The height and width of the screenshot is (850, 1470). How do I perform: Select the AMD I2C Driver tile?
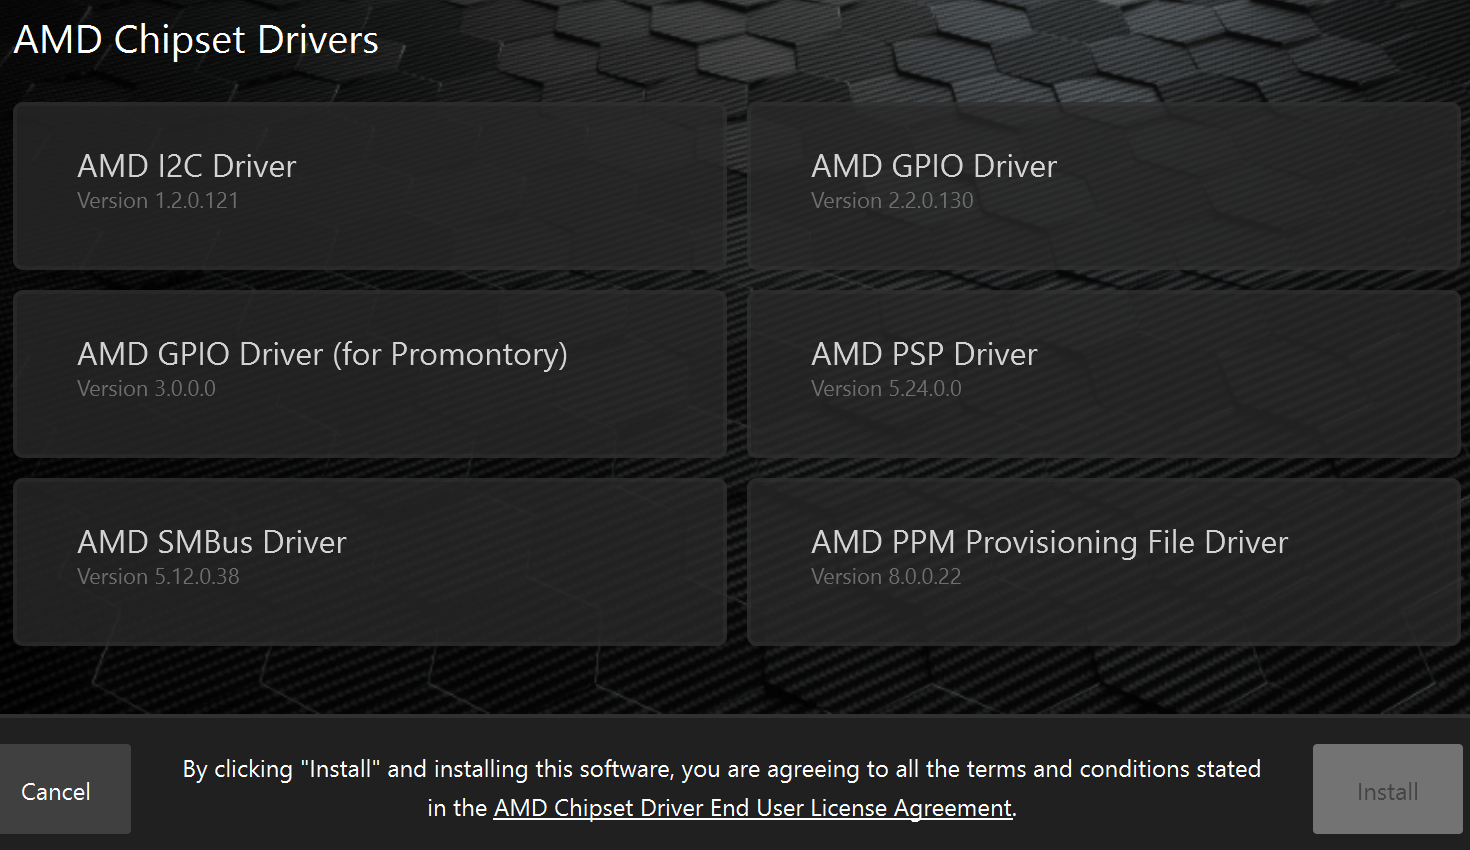click(x=369, y=186)
